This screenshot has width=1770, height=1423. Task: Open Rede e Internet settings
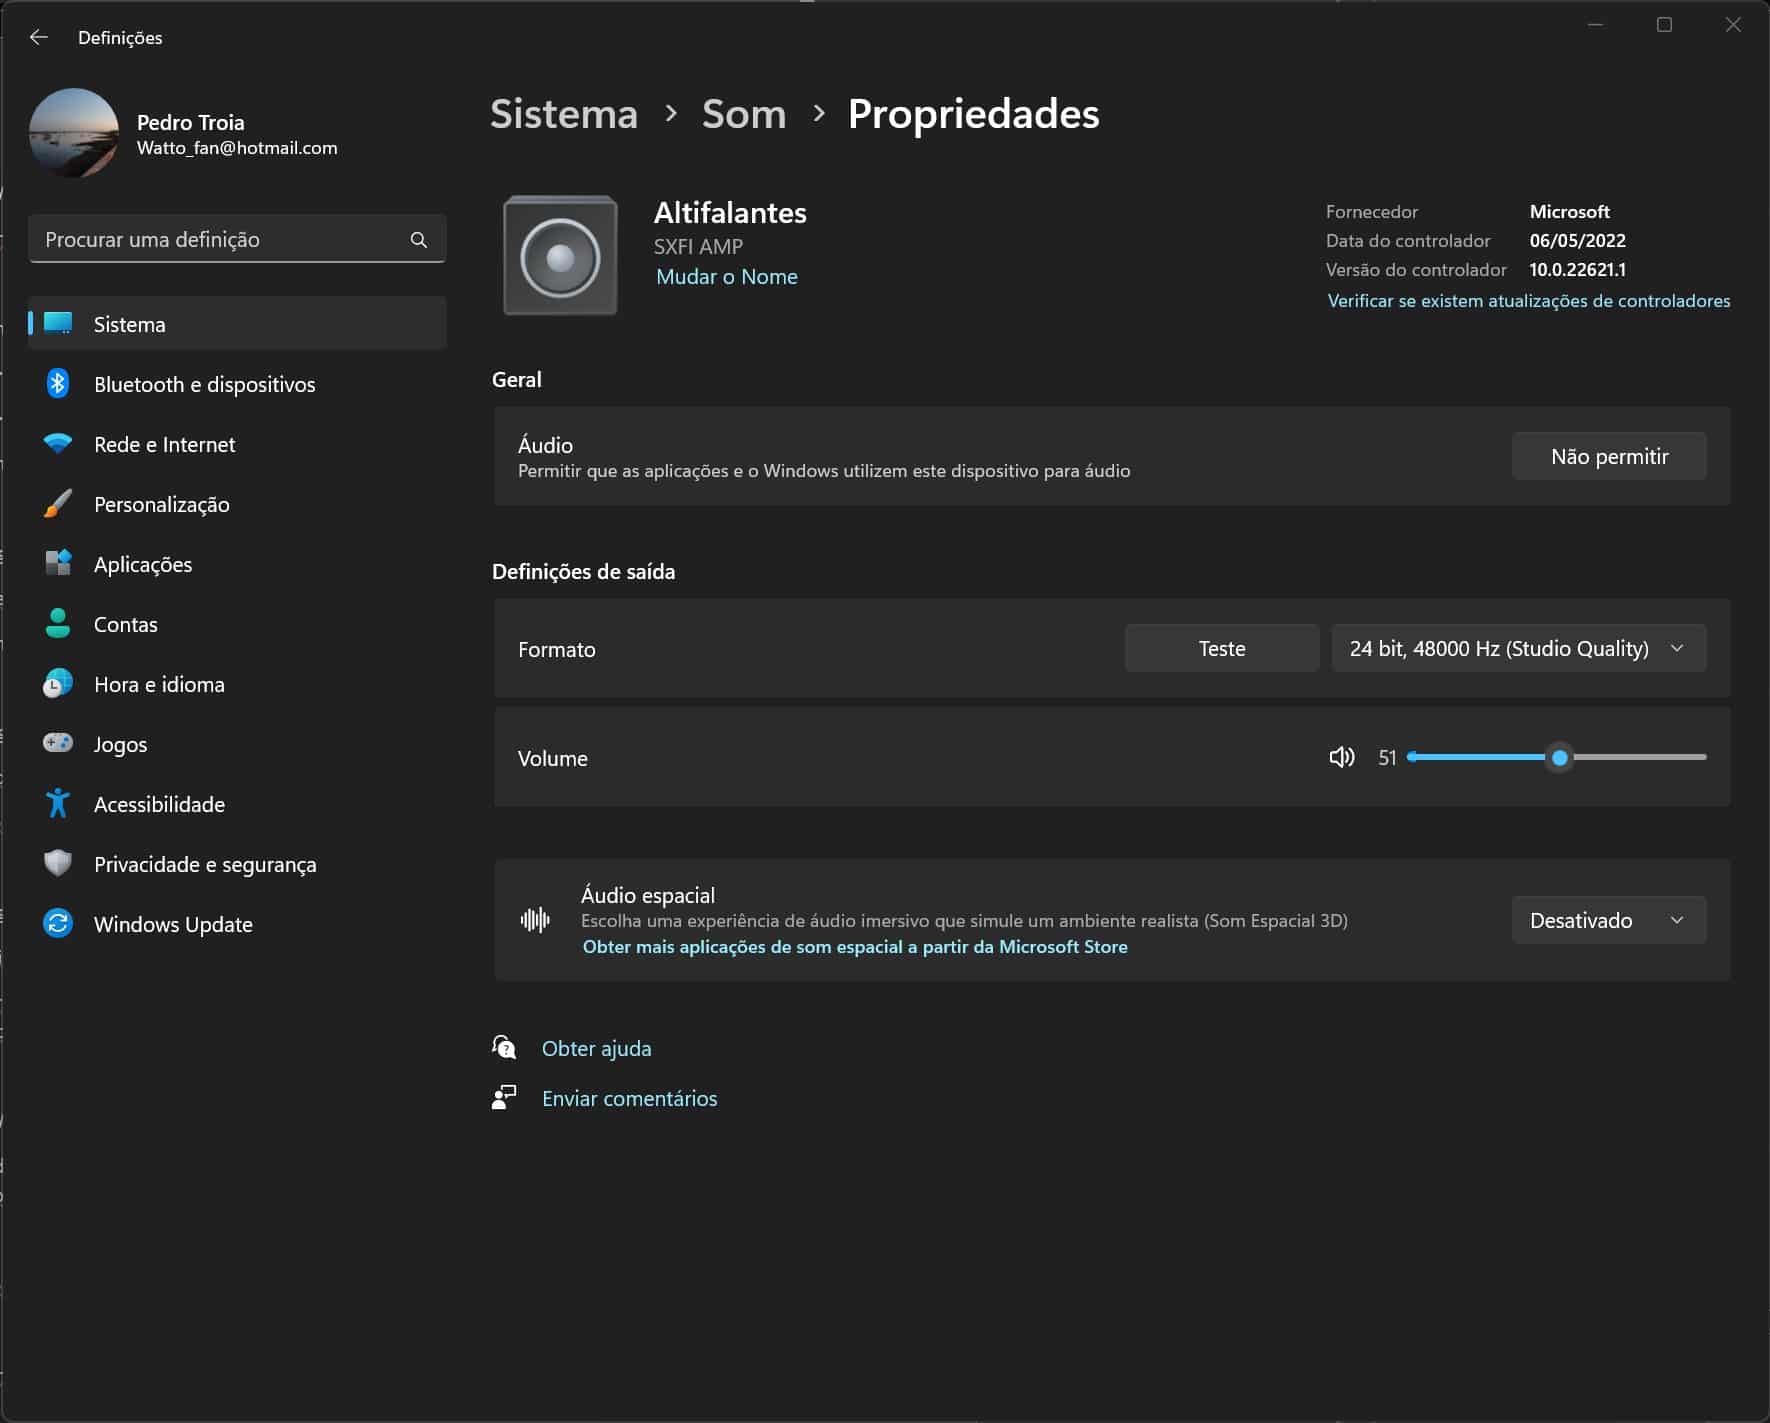165,444
